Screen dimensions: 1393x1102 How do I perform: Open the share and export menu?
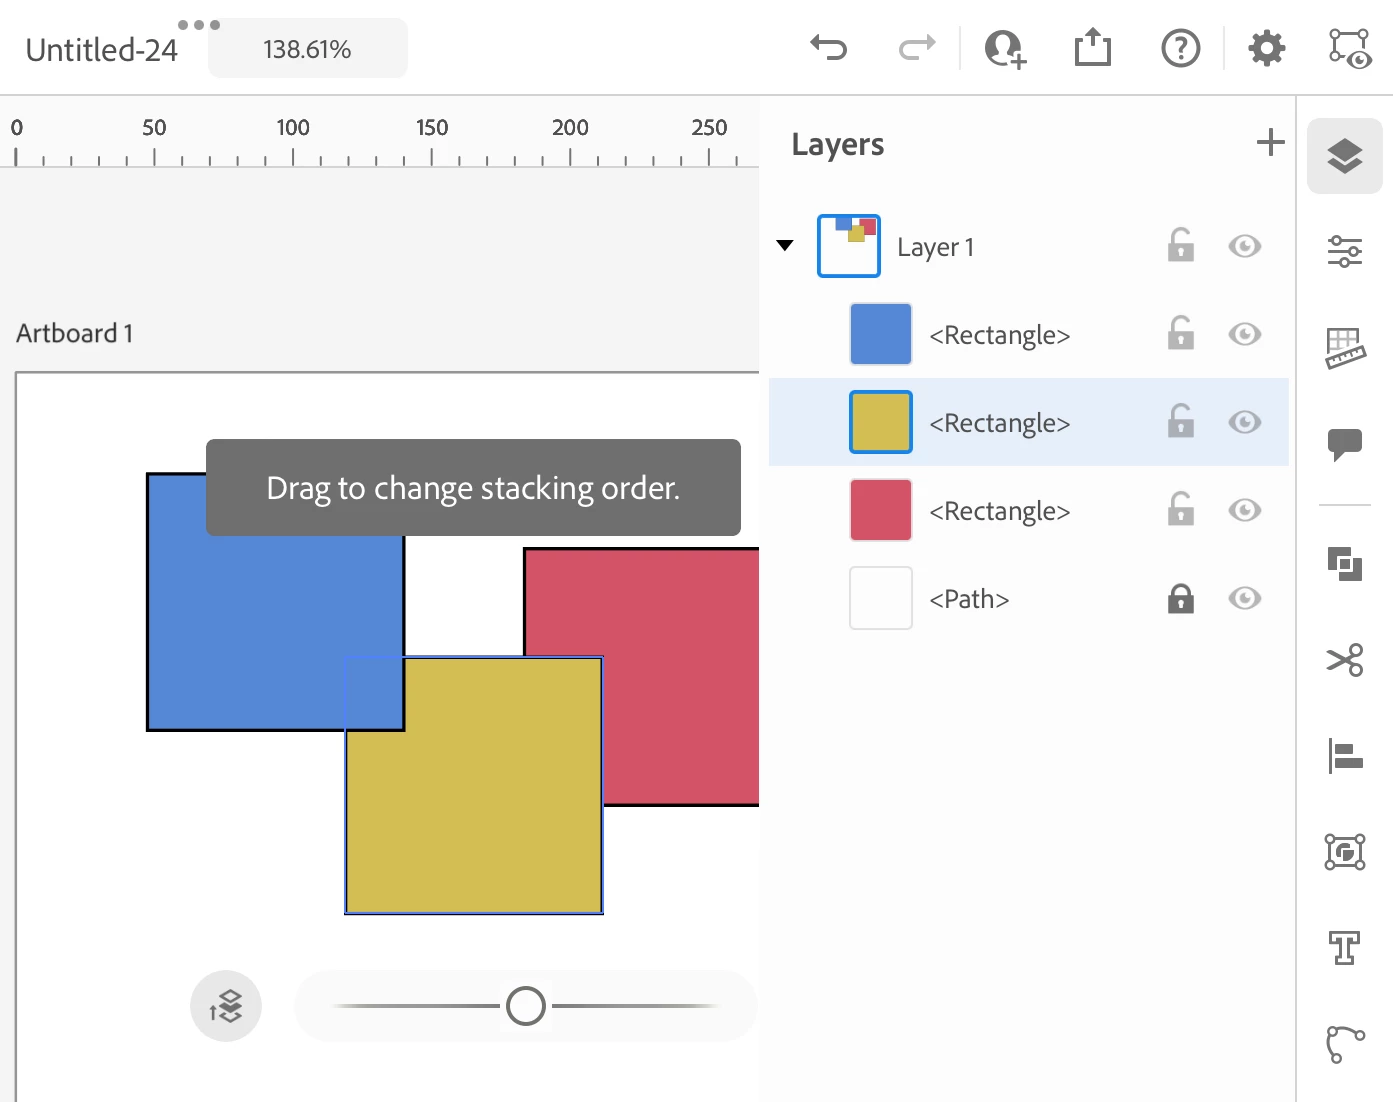1093,47
